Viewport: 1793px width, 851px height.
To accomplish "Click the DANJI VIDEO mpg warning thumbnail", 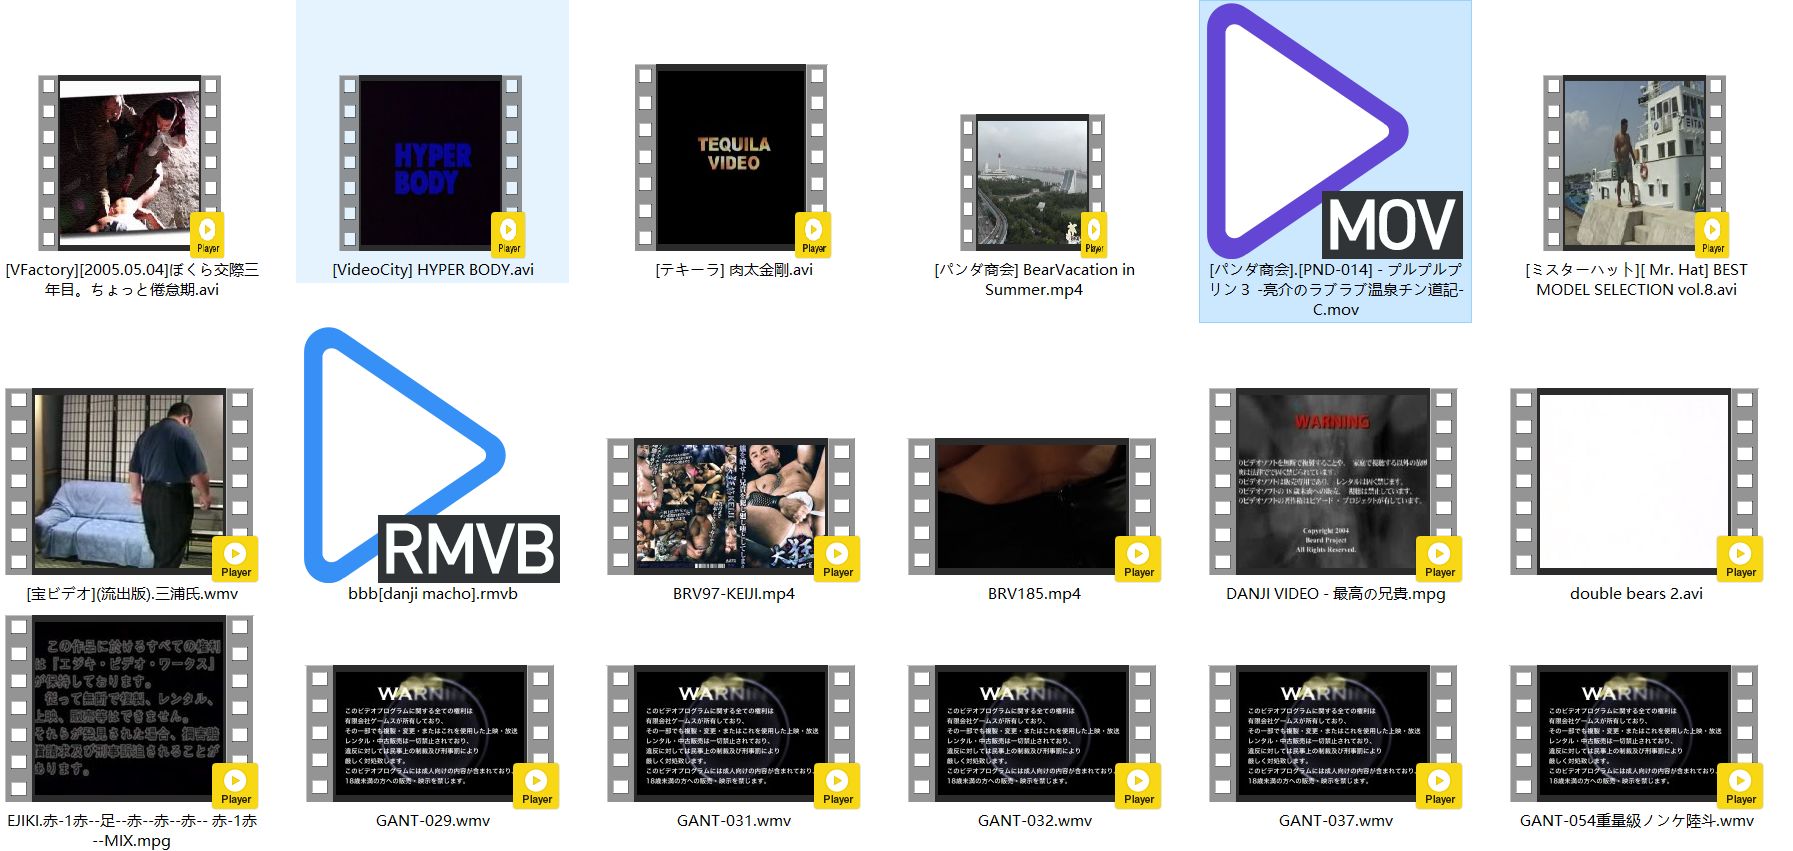I will pyautogui.click(x=1333, y=481).
